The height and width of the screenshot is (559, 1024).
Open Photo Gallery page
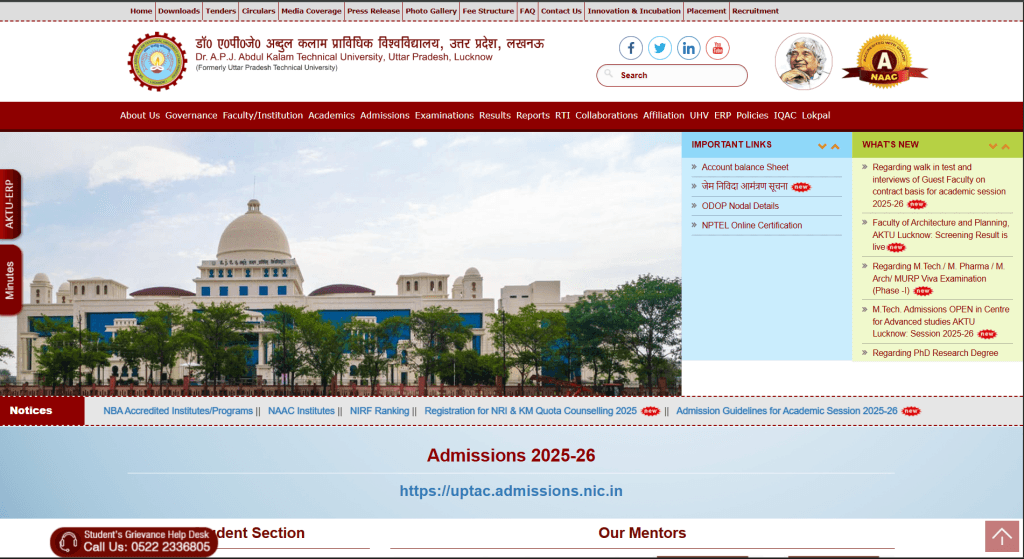click(431, 11)
